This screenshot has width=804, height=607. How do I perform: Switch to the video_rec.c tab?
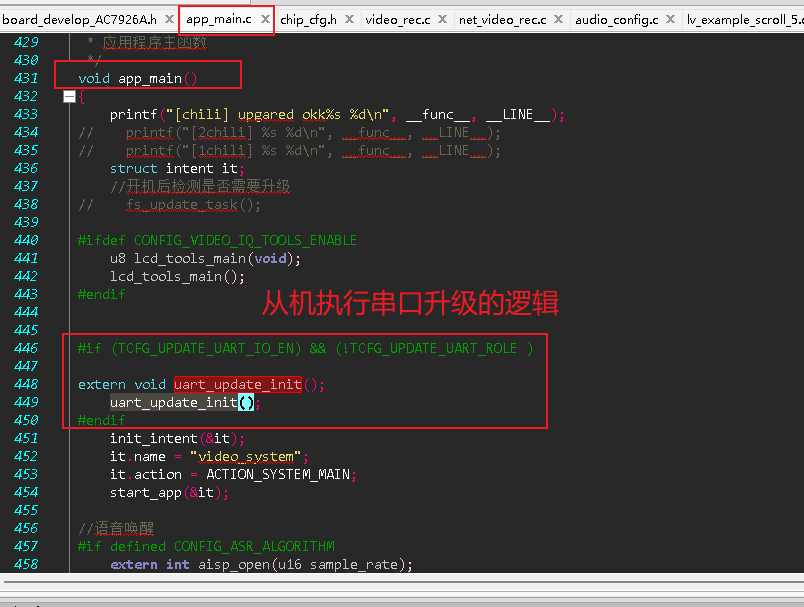398,19
